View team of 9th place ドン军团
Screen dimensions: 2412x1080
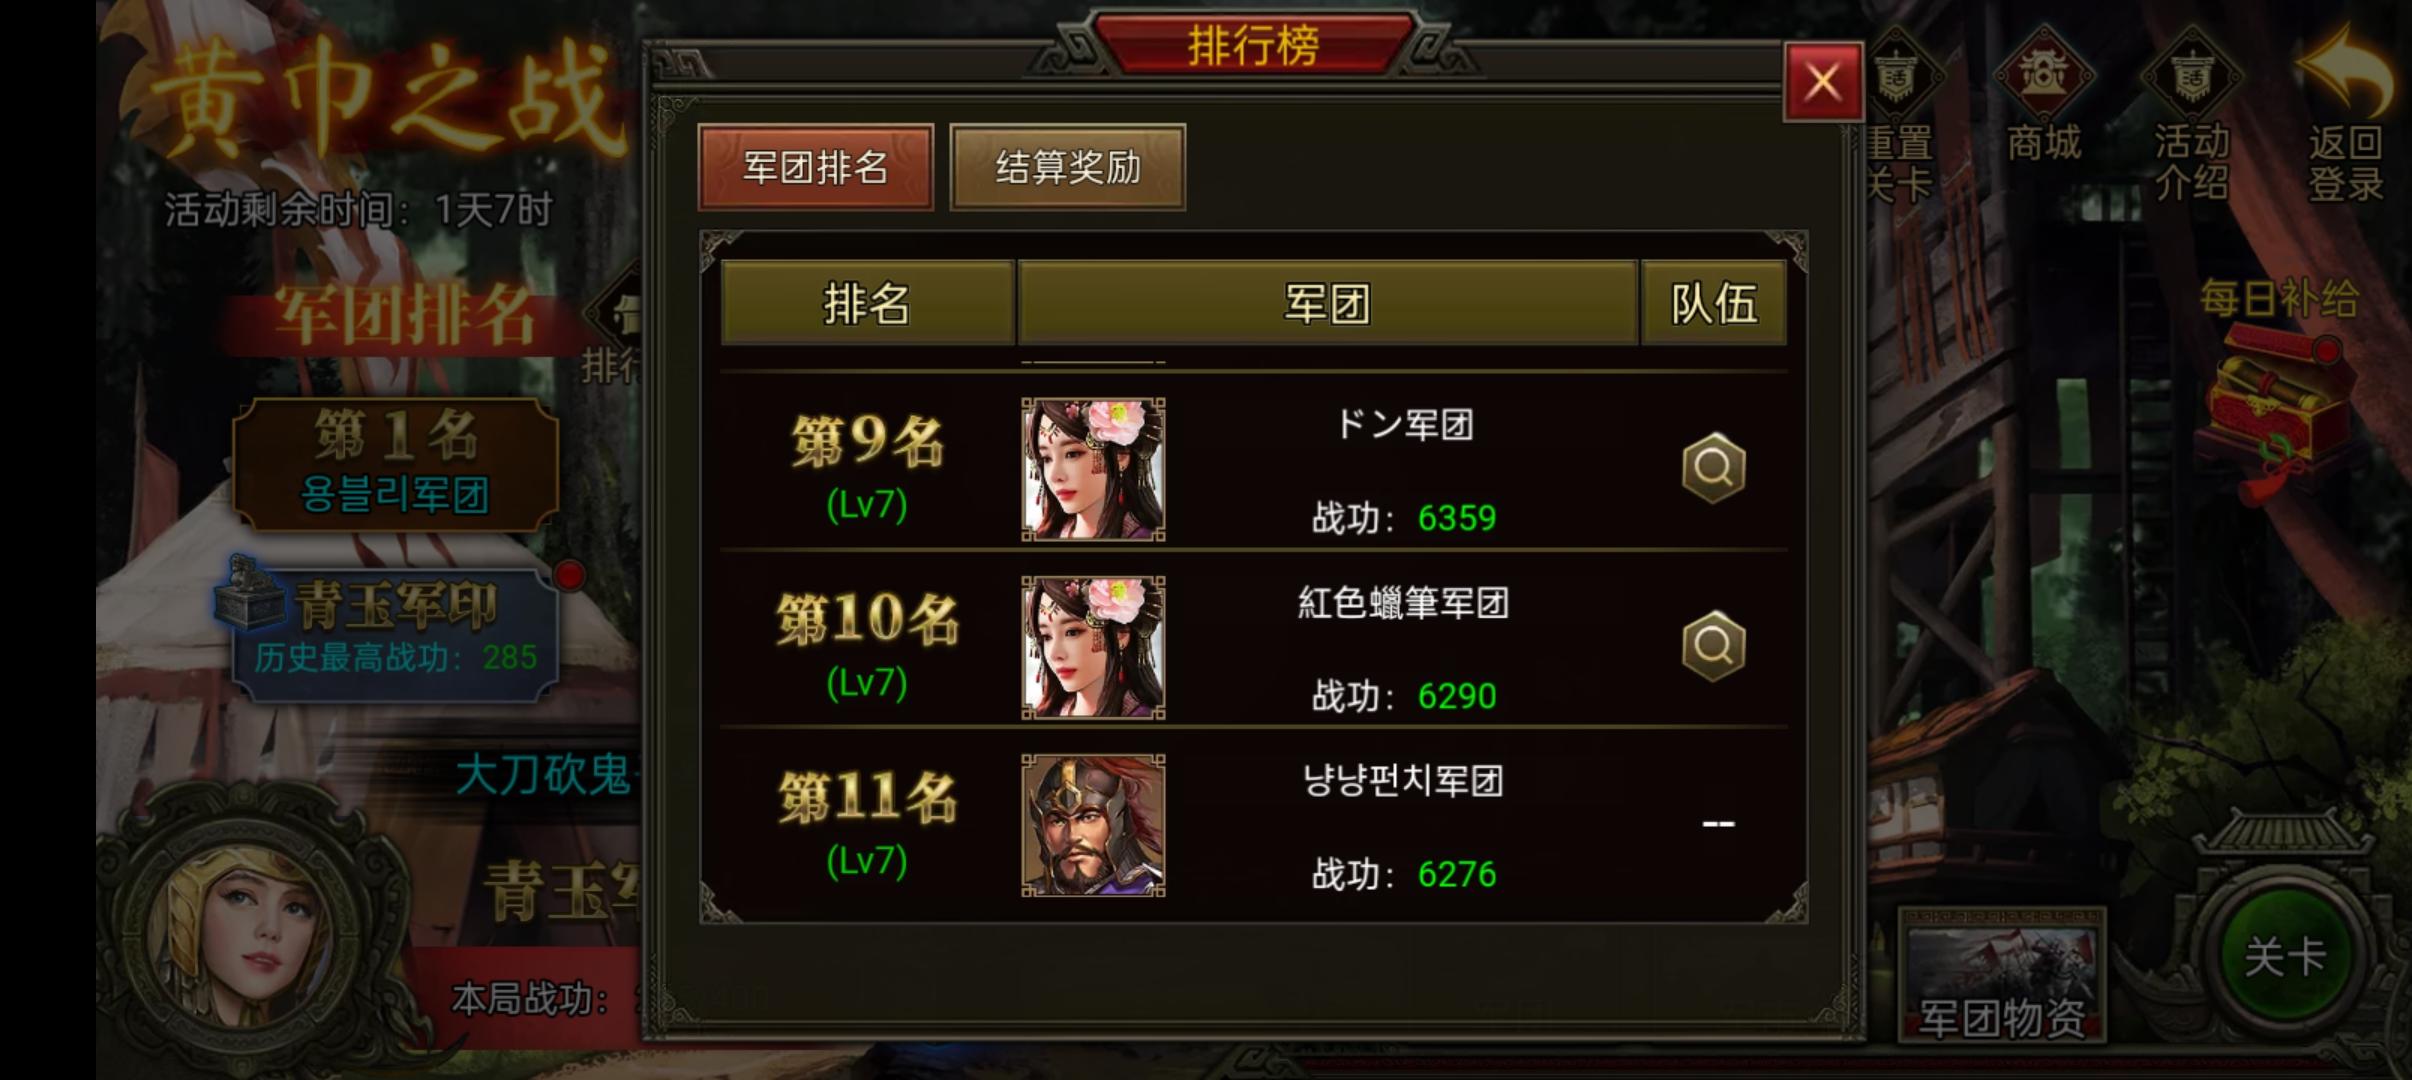(1714, 468)
